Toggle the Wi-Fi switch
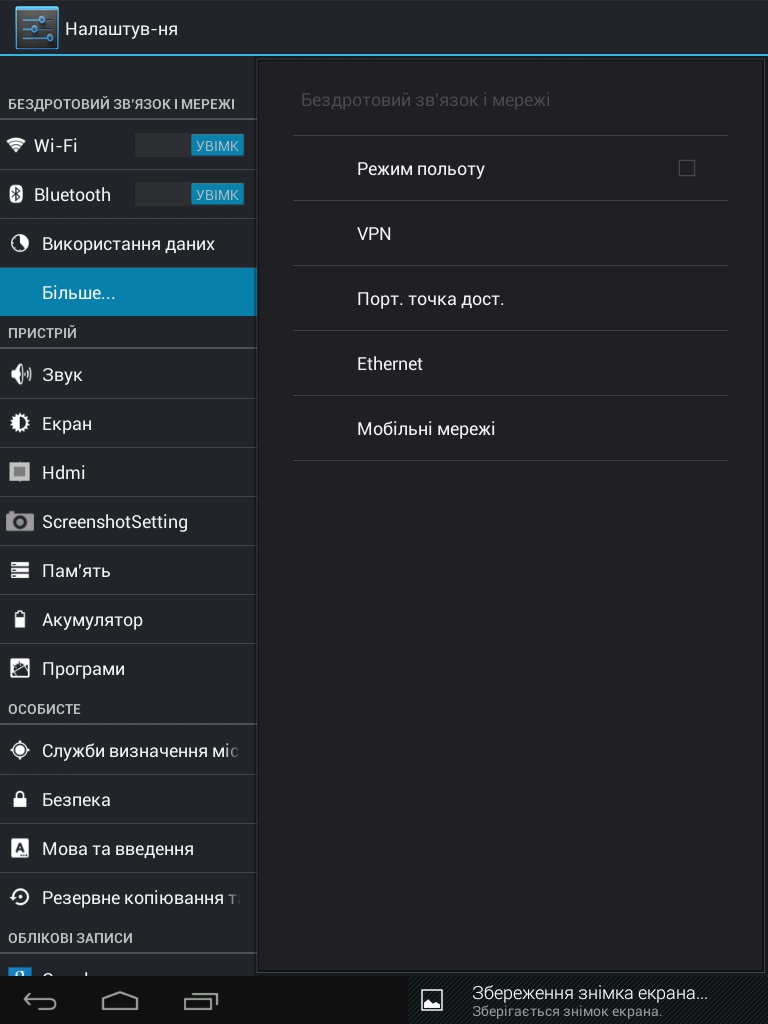768x1024 pixels. coord(190,145)
